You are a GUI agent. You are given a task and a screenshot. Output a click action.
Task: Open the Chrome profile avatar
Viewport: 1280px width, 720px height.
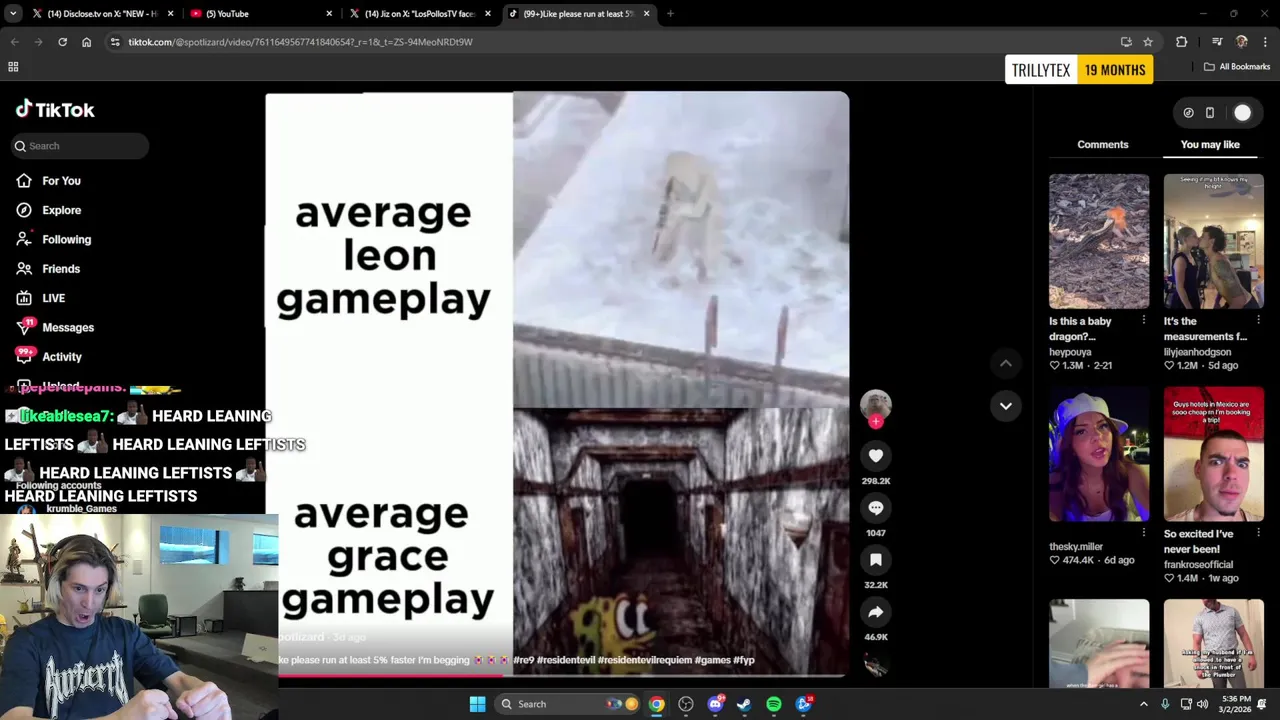coord(1241,42)
